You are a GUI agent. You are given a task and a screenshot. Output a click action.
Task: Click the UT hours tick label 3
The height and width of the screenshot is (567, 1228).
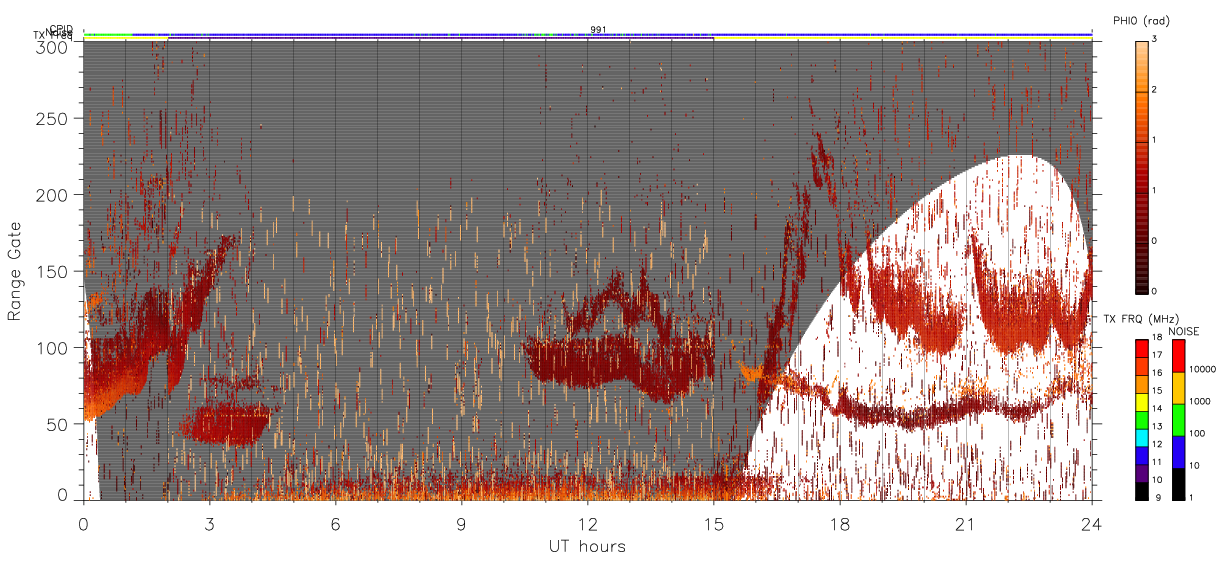click(209, 523)
